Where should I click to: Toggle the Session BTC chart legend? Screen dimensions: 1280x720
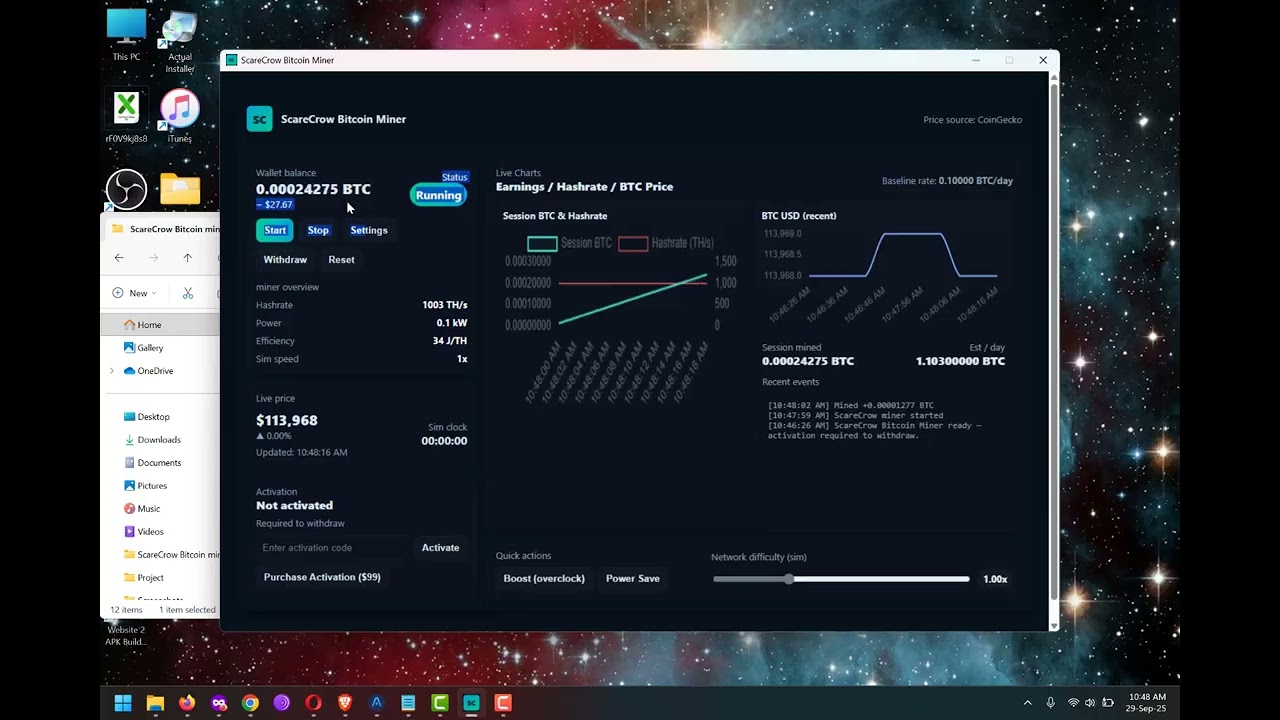569,243
